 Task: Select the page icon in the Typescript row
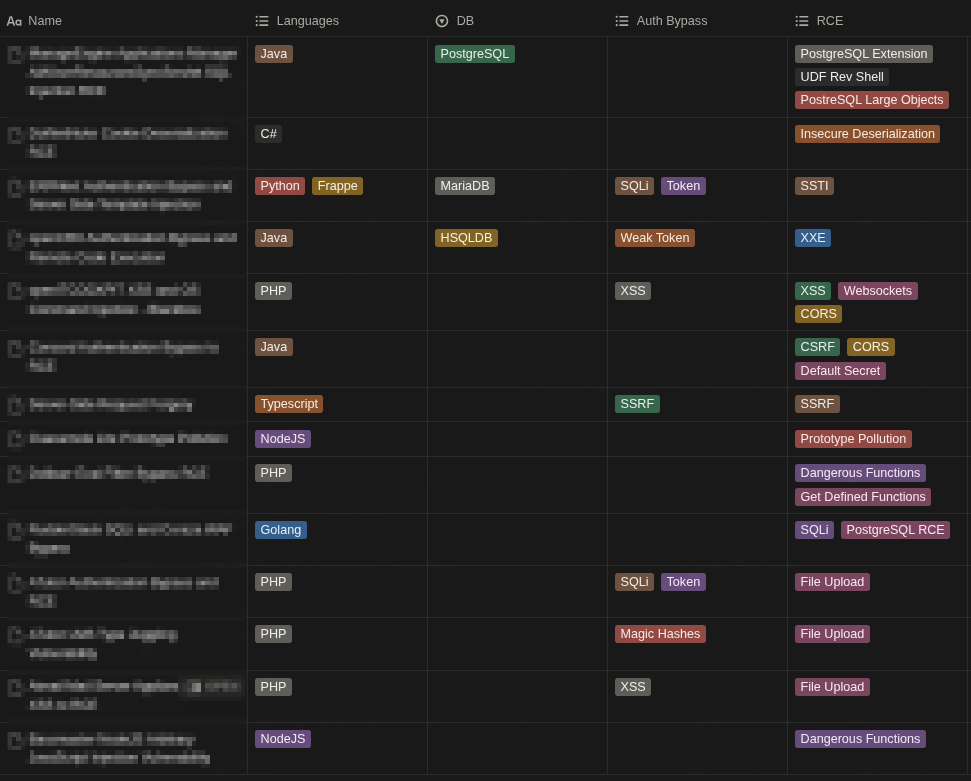[x=15, y=405]
